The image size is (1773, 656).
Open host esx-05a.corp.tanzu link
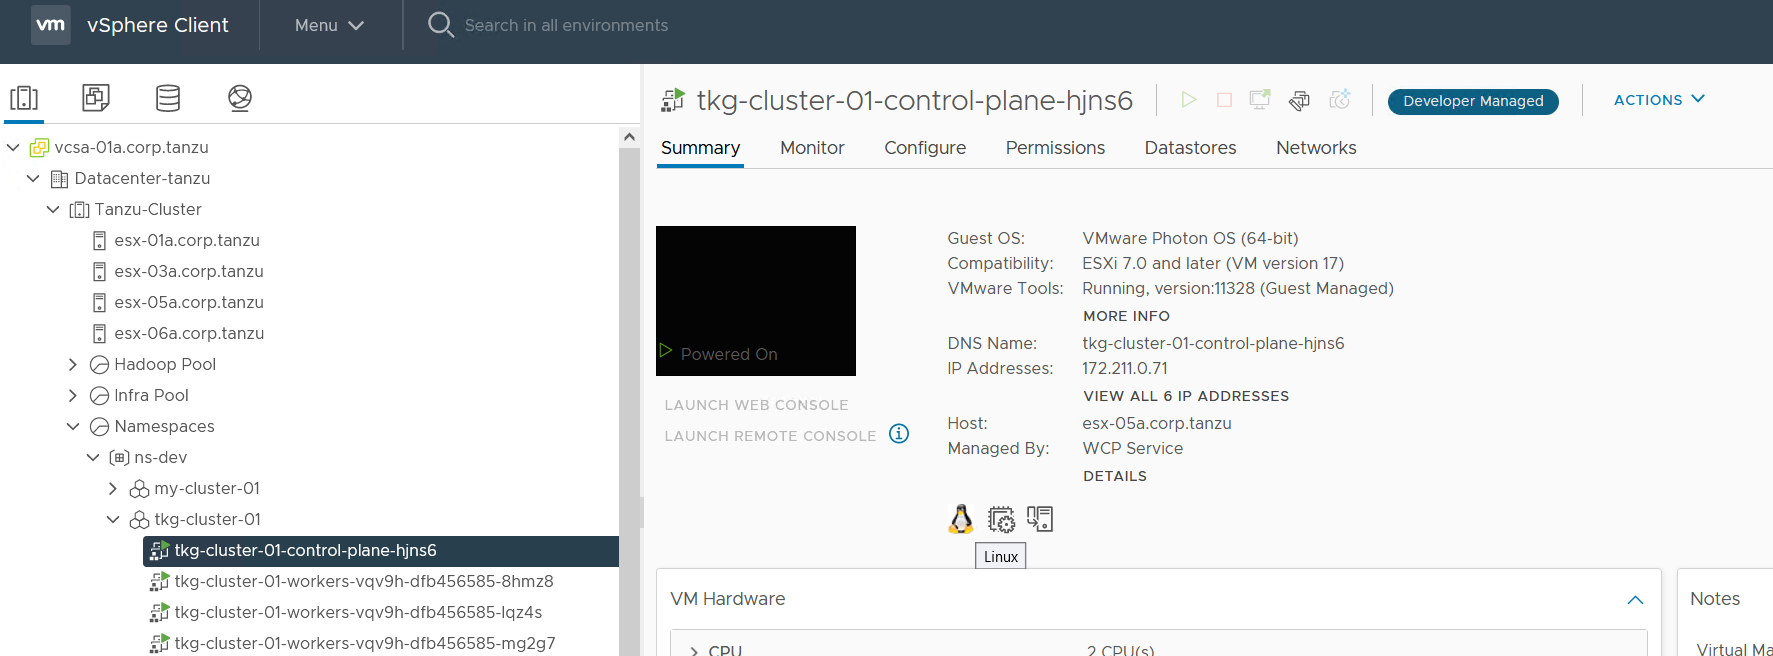click(x=1156, y=423)
